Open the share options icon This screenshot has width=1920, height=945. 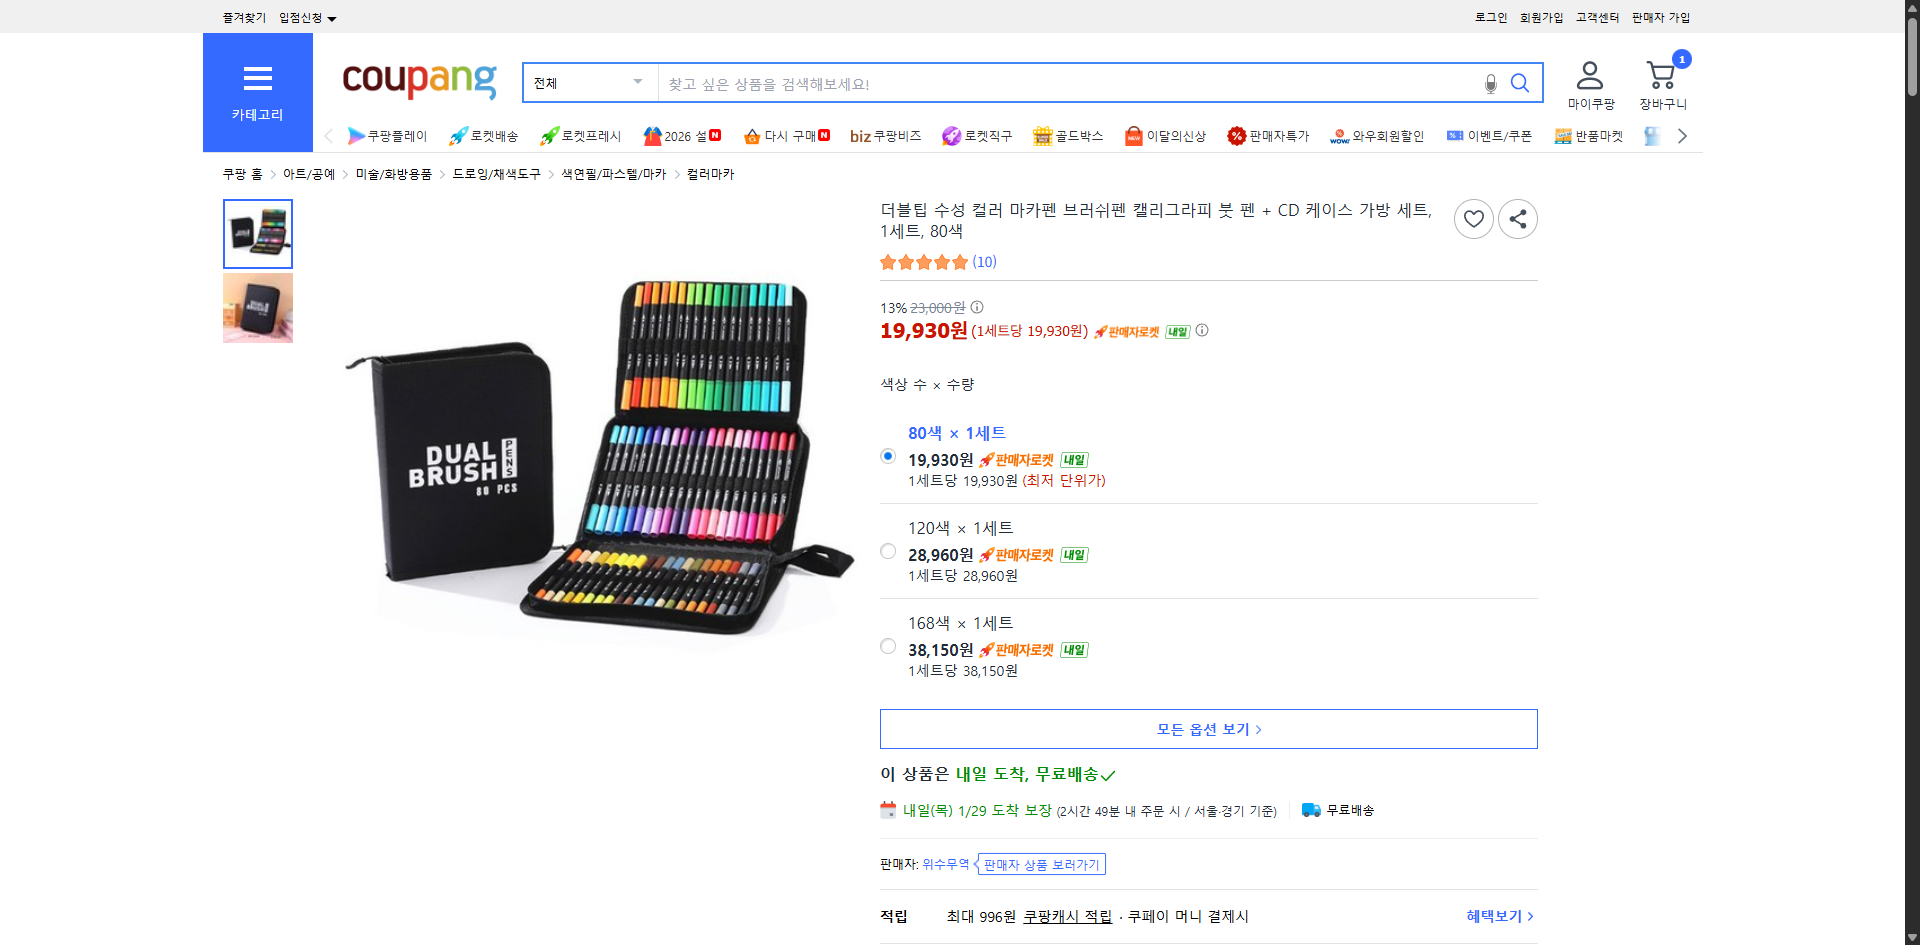pyautogui.click(x=1517, y=218)
